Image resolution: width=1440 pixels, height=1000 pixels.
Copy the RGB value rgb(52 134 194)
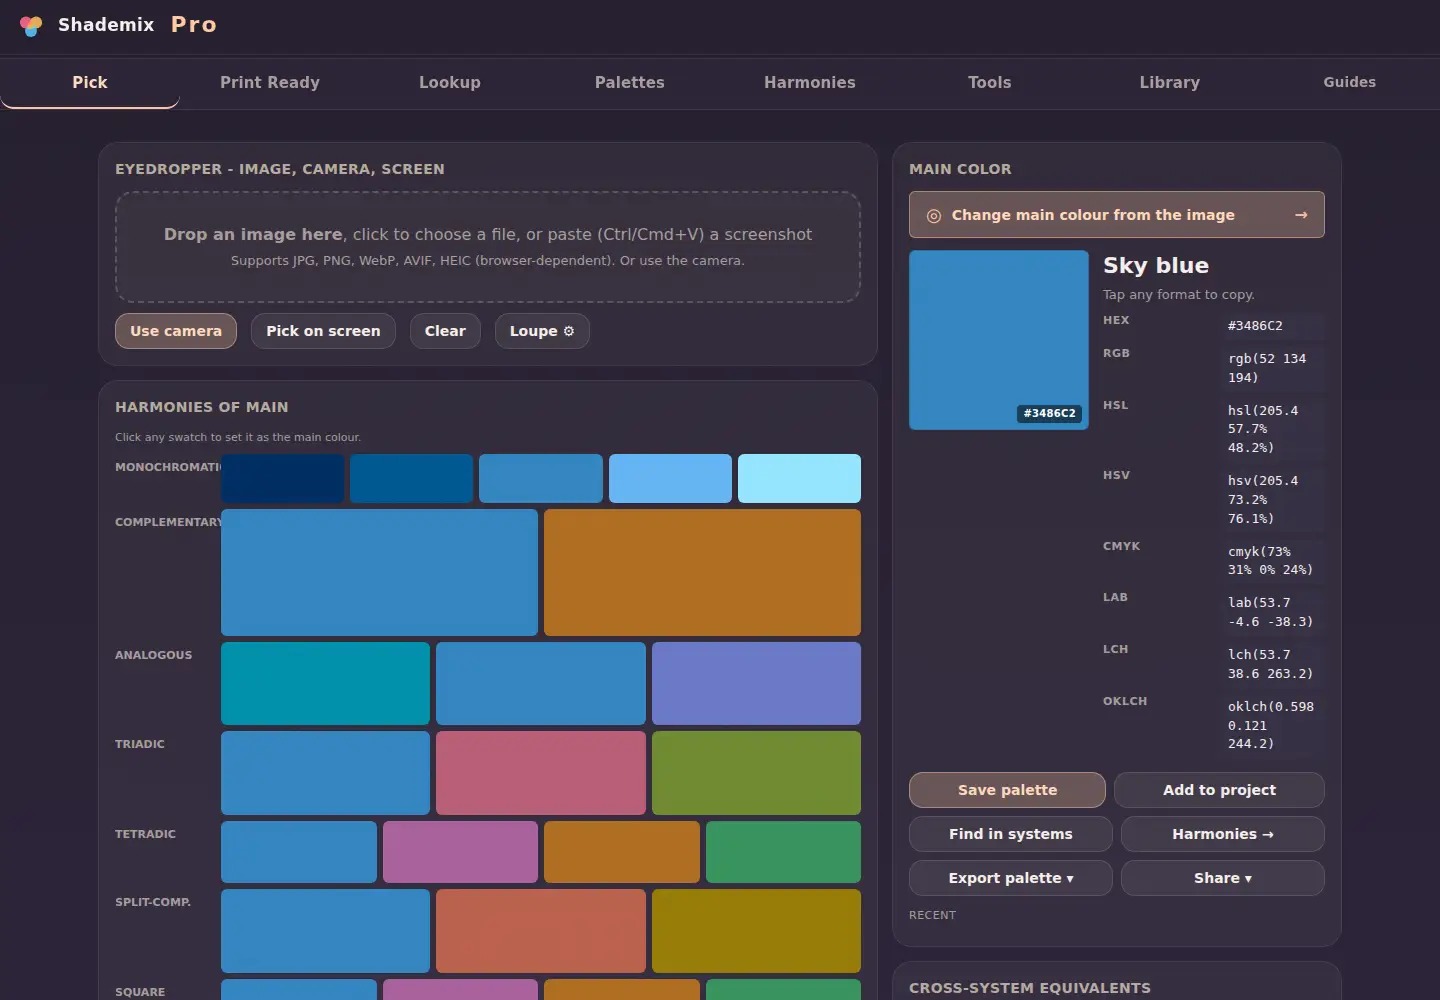click(x=1273, y=368)
